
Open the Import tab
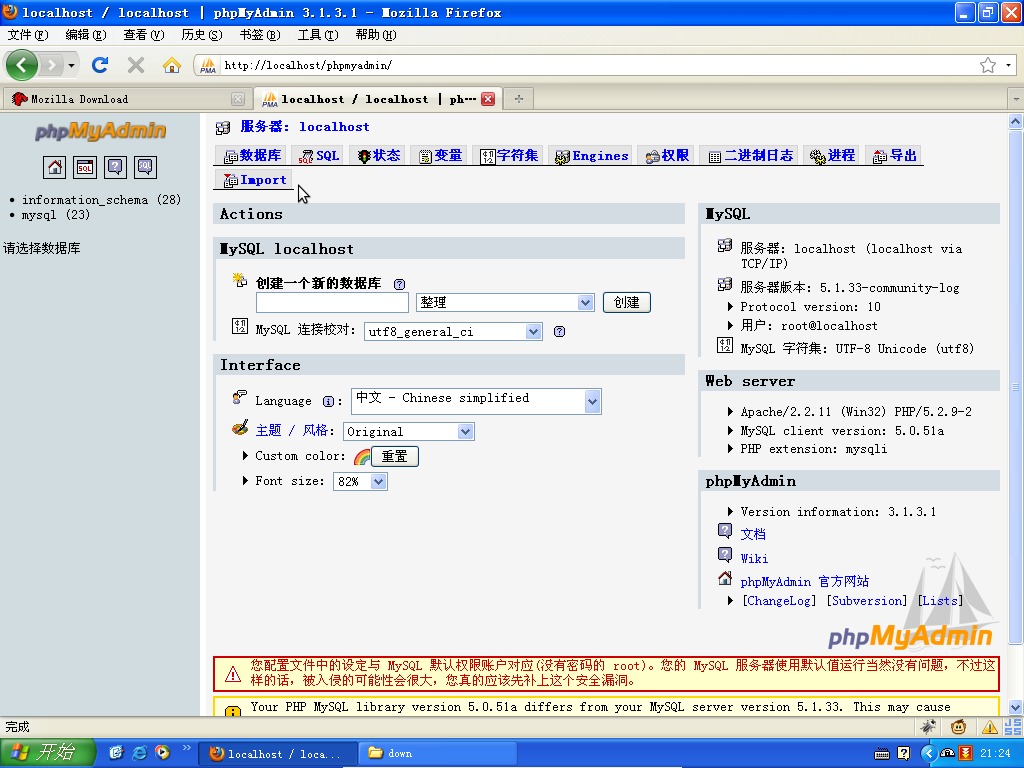tap(255, 180)
